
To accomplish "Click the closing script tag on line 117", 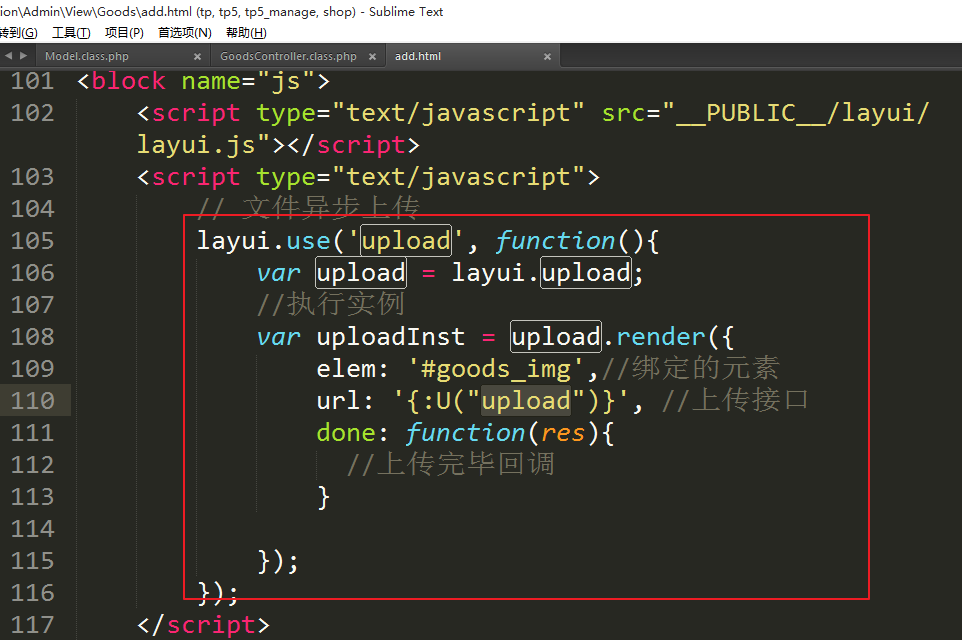I will pyautogui.click(x=203, y=625).
